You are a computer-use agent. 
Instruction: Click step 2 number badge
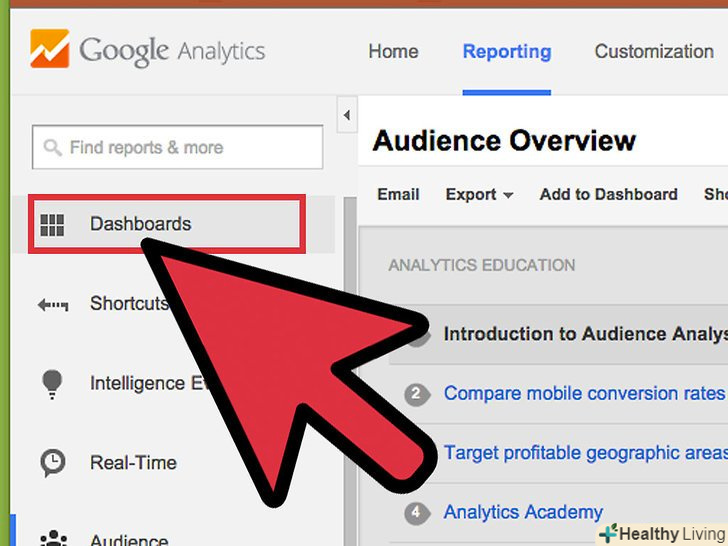click(416, 395)
